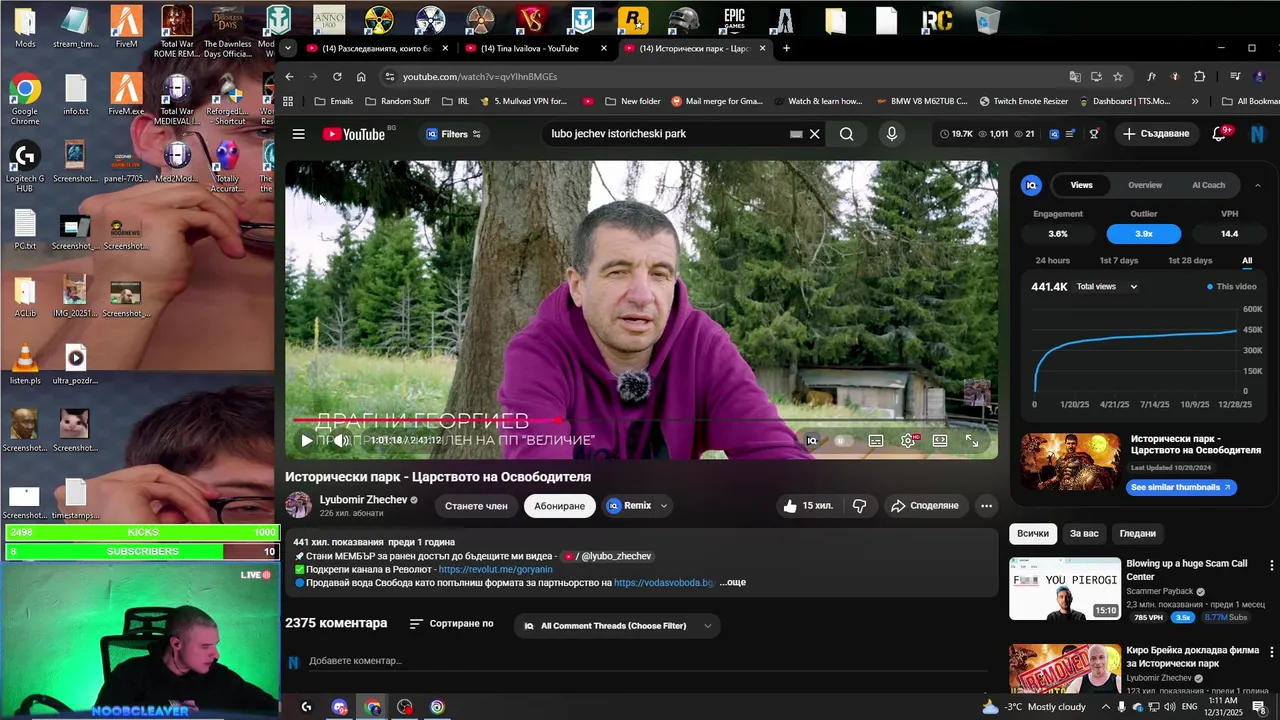Select the 24 hours range
Viewport: 1280px width, 720px height.
pyautogui.click(x=1052, y=261)
